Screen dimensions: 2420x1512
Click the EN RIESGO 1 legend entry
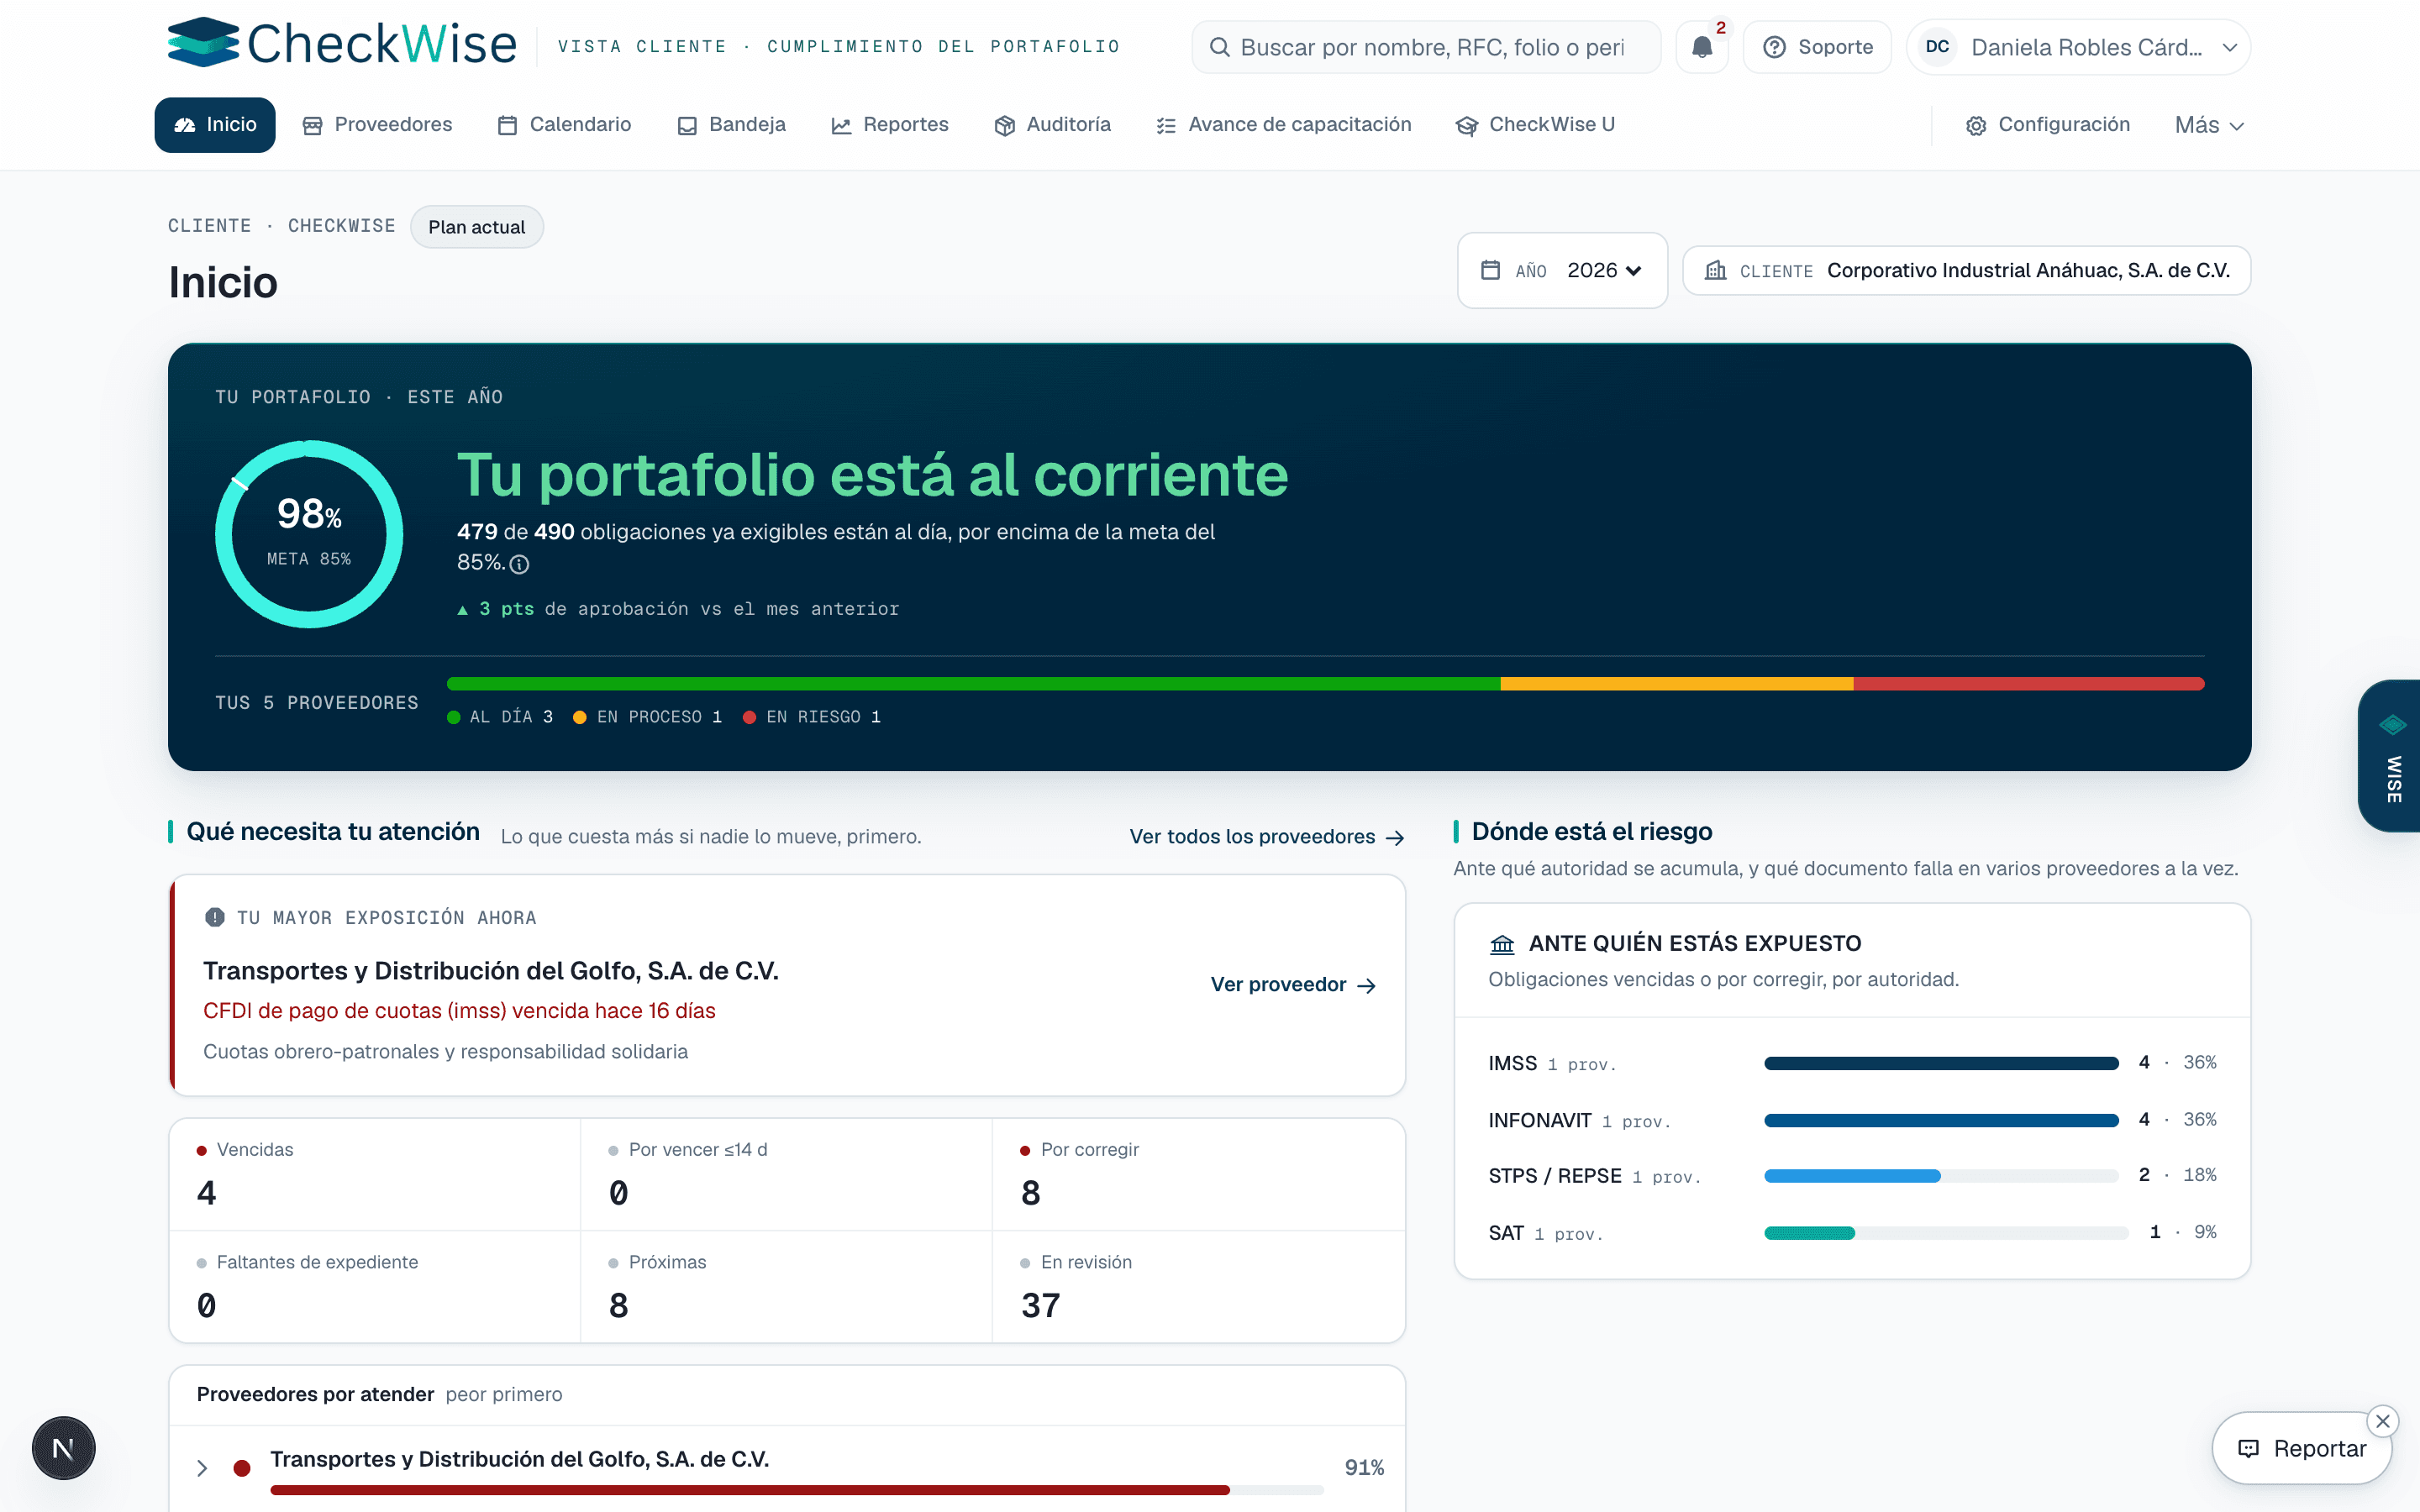pos(812,717)
